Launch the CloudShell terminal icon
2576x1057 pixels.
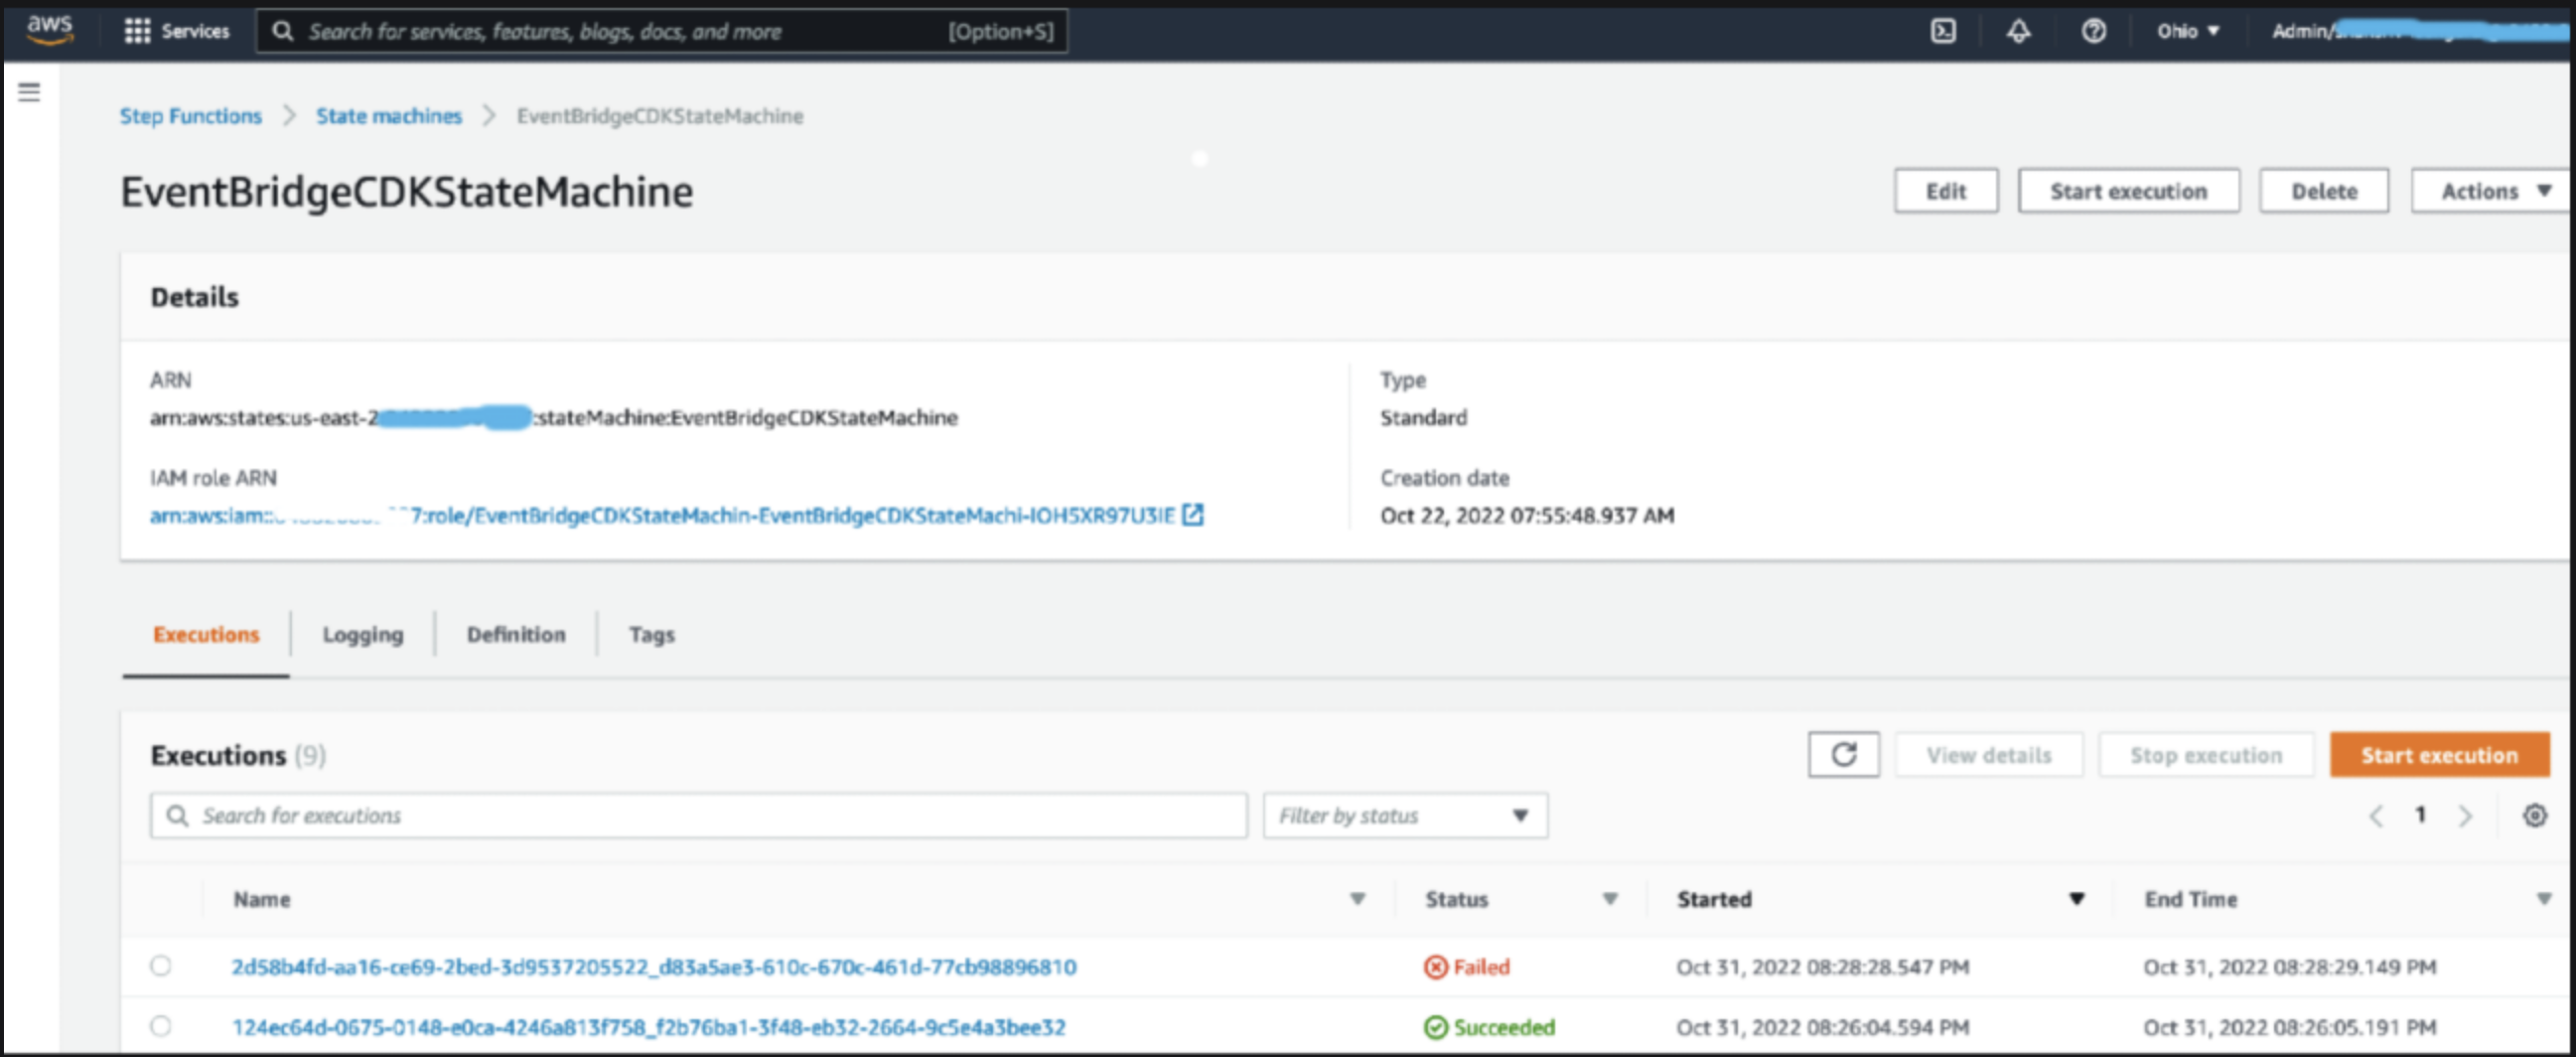[1942, 31]
